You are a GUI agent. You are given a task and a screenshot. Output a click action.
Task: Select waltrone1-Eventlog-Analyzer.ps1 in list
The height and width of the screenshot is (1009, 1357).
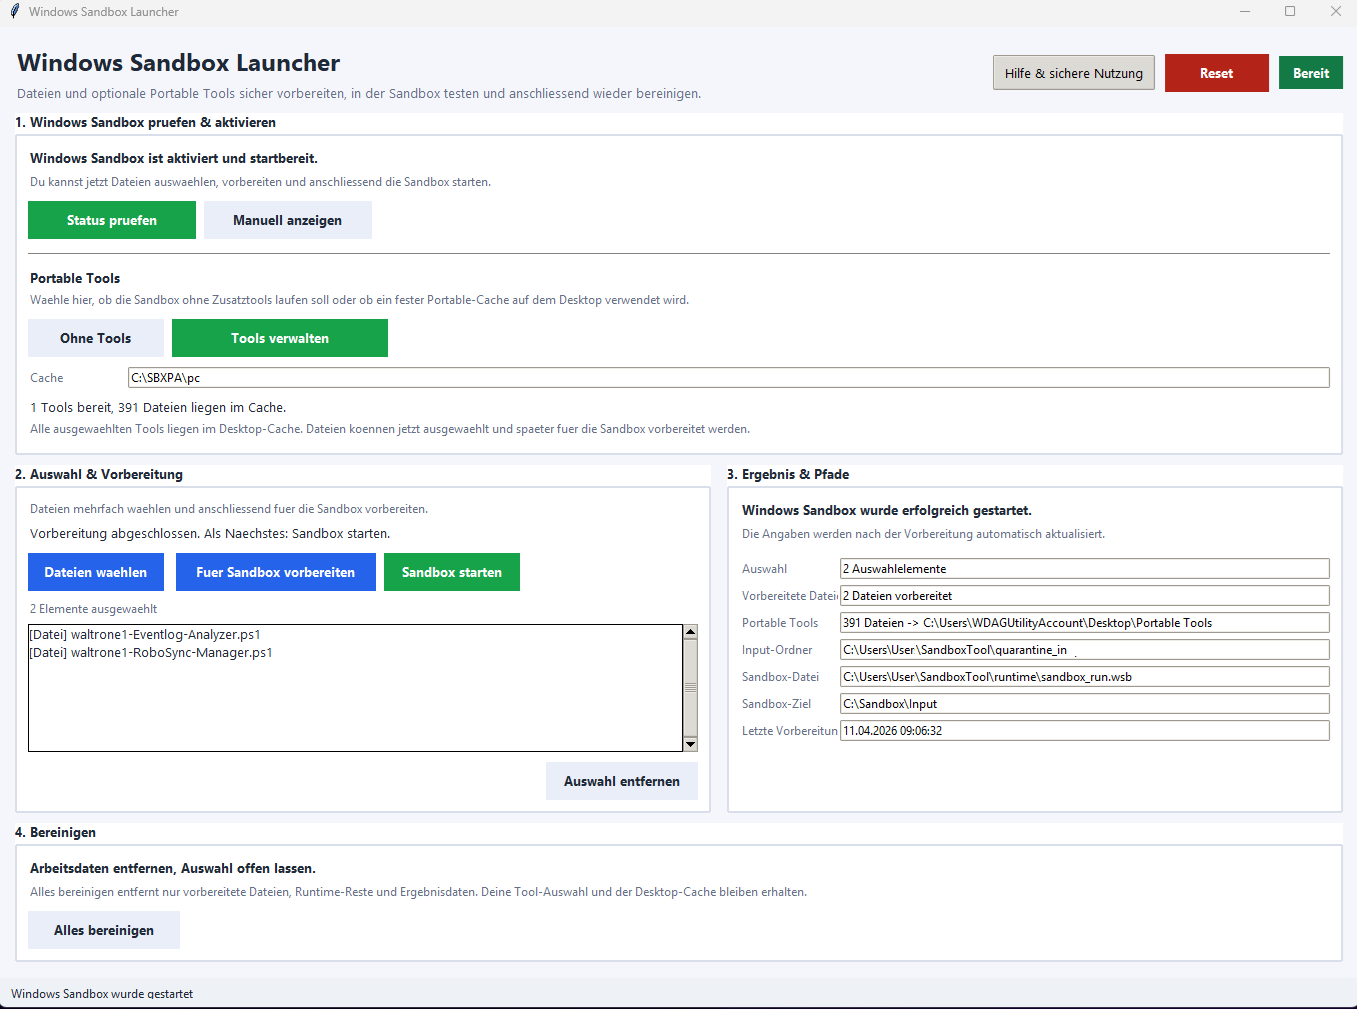click(145, 635)
